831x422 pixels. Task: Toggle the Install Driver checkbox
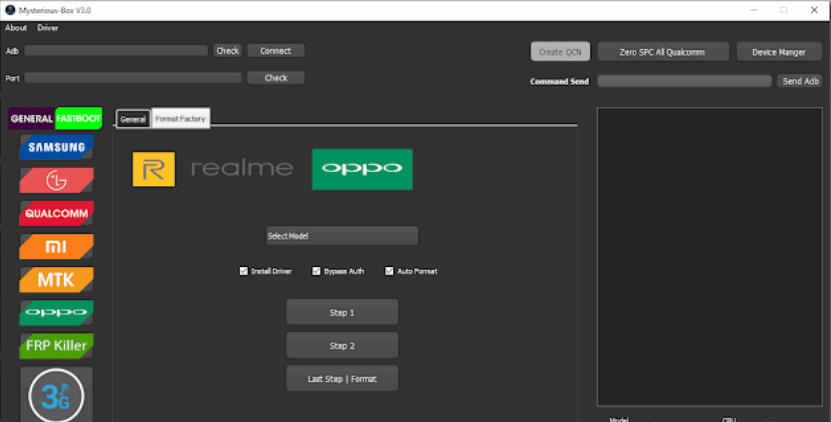point(243,271)
